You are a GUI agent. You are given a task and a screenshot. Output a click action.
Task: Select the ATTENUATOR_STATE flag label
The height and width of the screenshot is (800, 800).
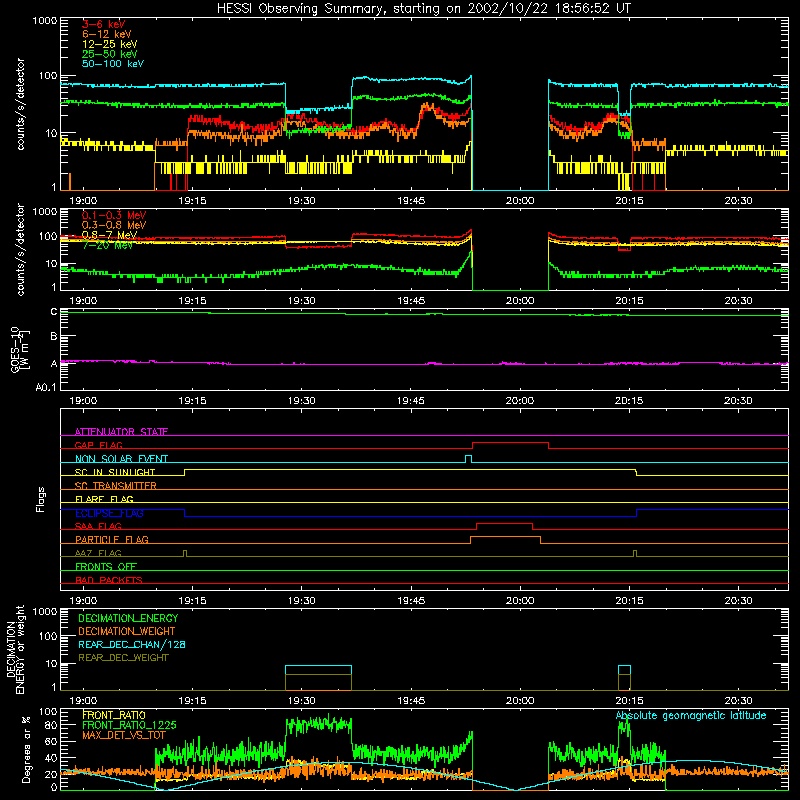[121, 432]
